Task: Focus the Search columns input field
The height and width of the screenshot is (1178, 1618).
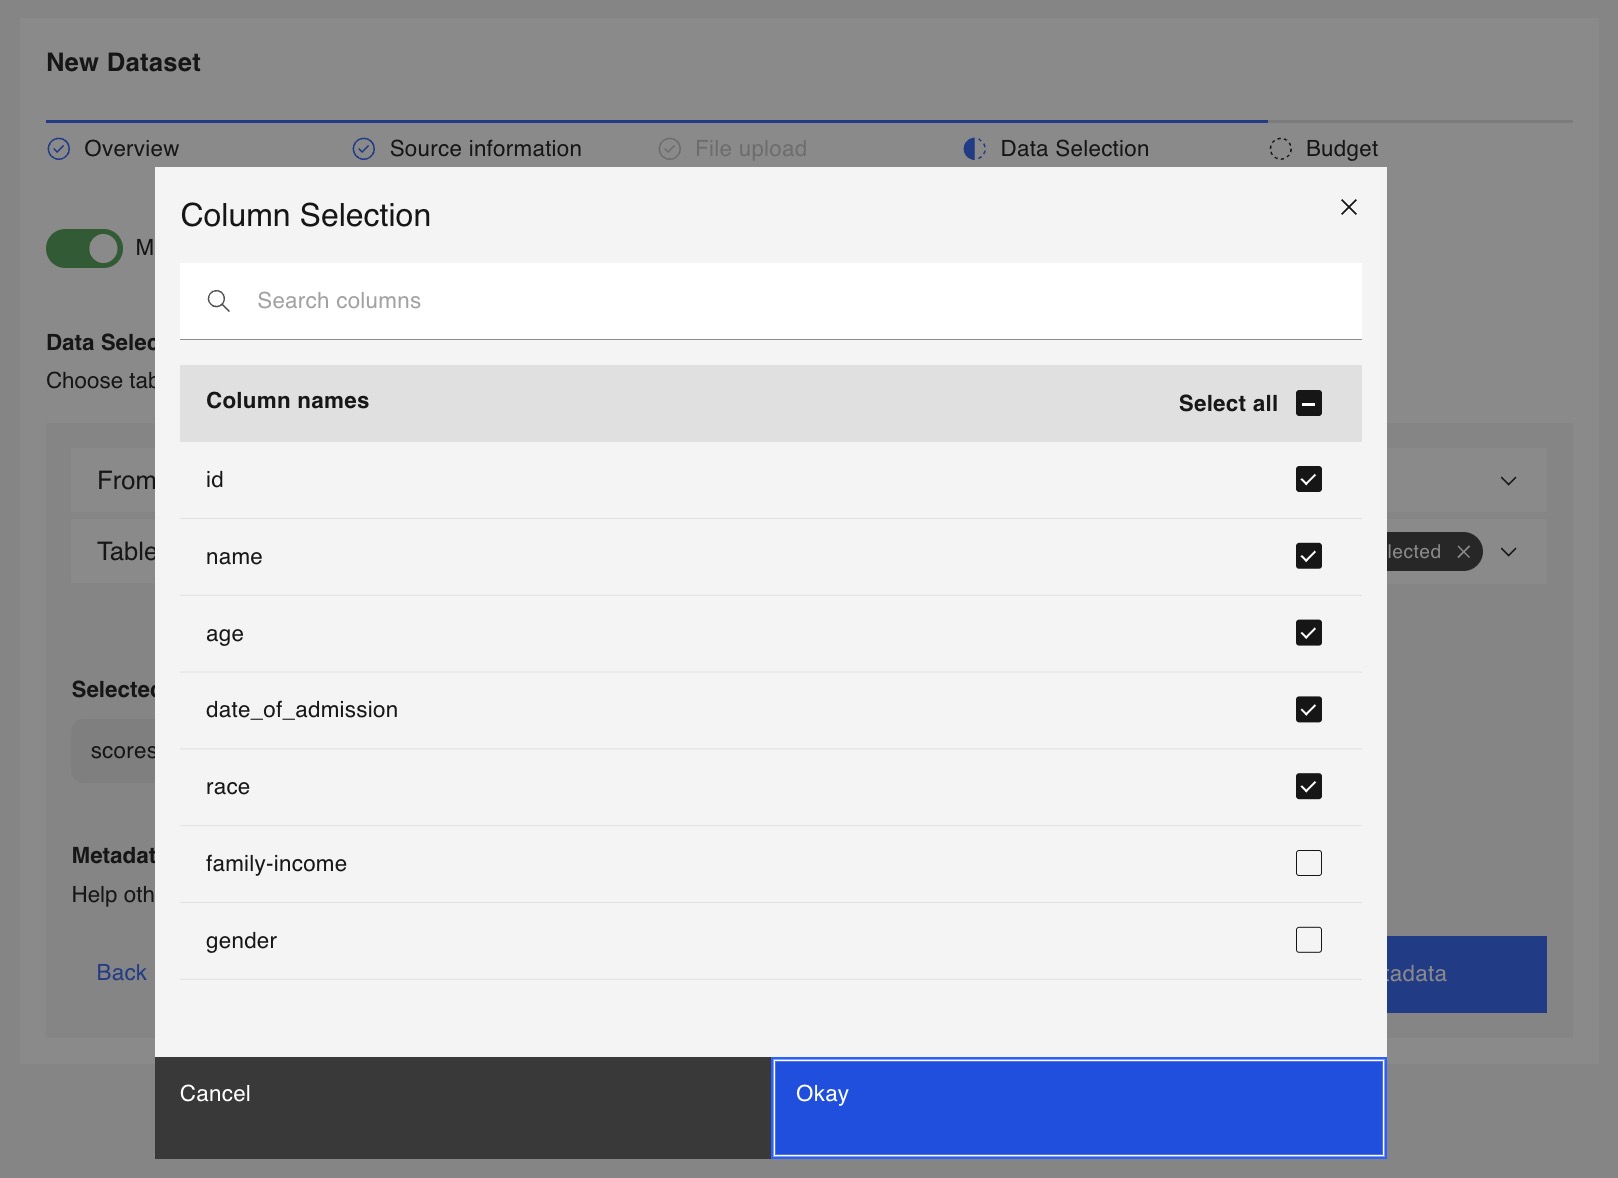Action: [771, 301]
